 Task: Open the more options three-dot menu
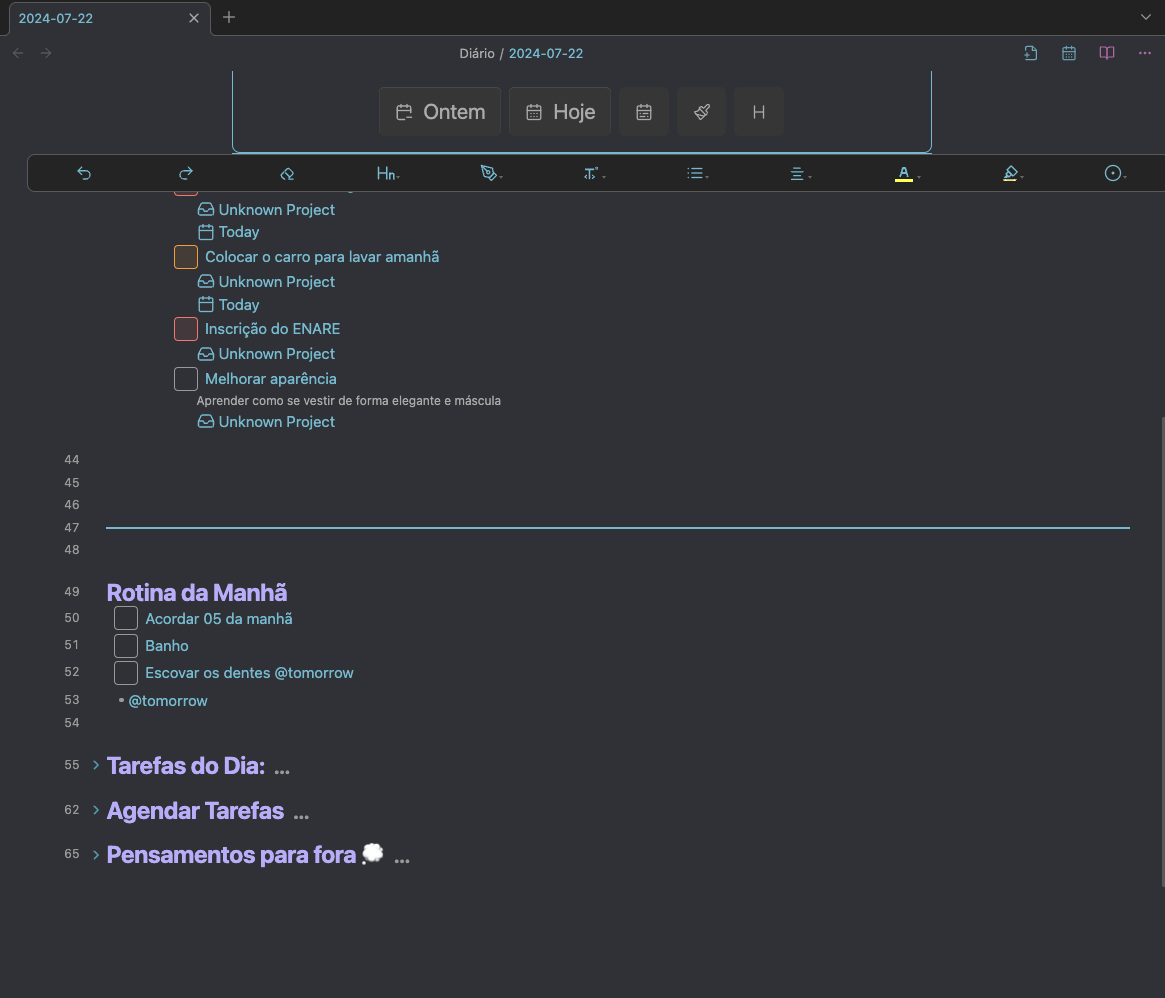[x=1144, y=53]
